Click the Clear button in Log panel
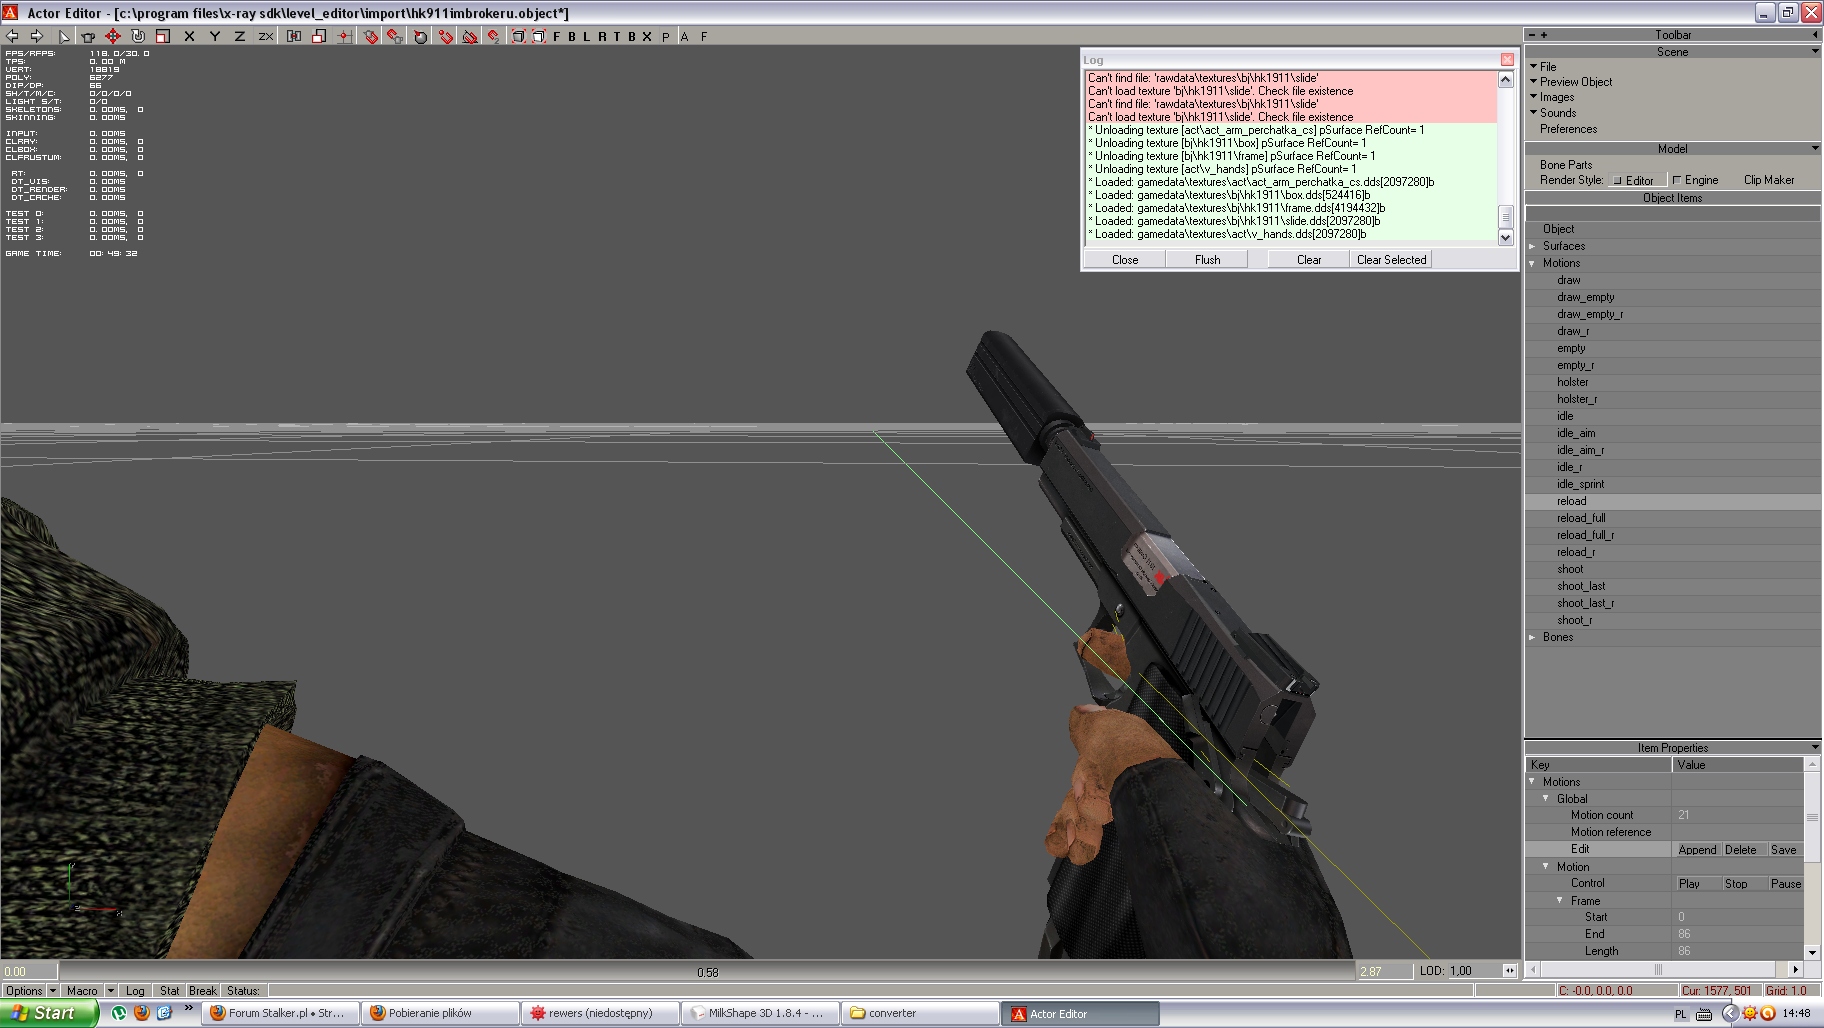 [1309, 259]
